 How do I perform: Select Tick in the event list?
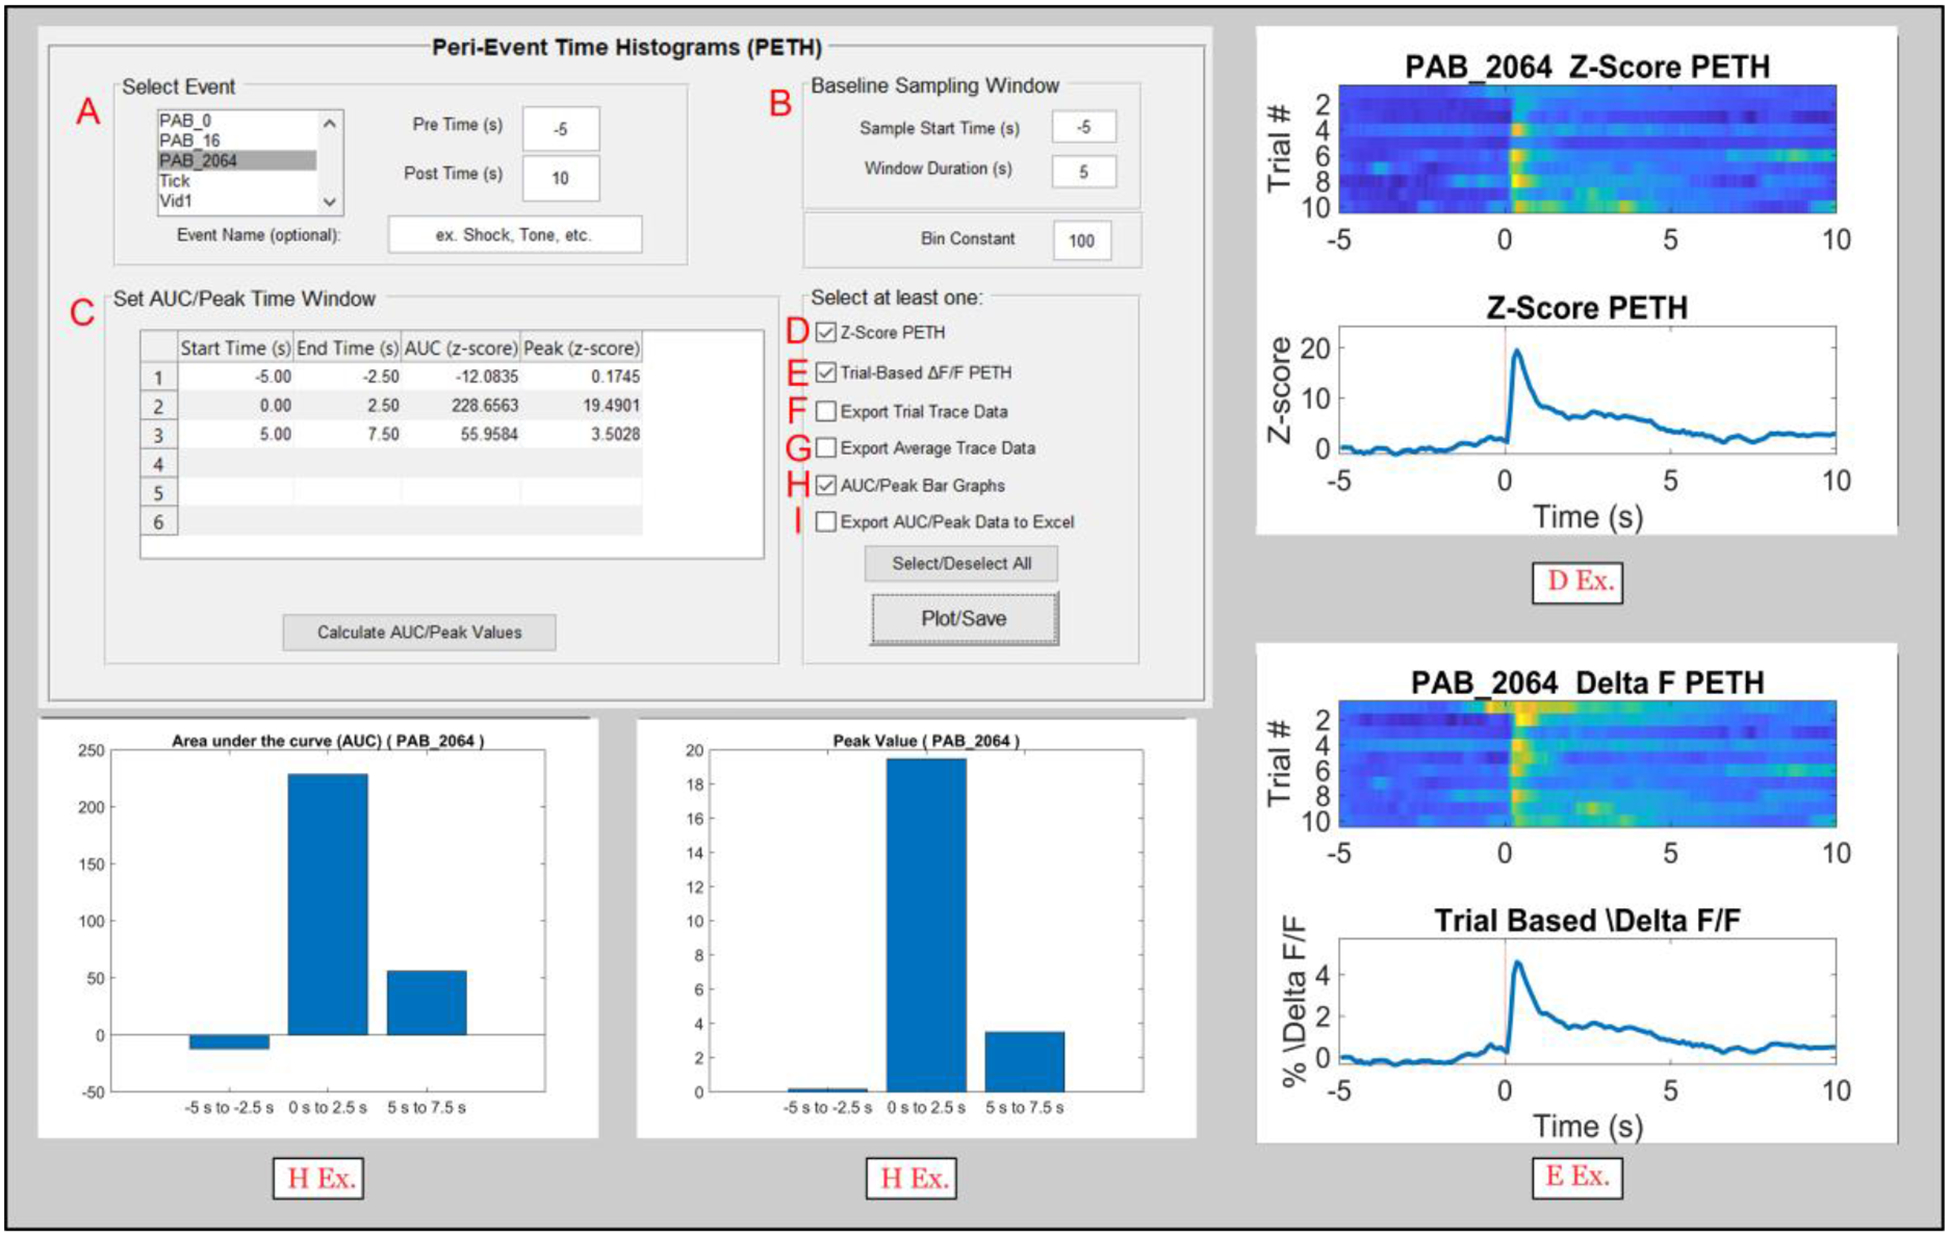click(237, 181)
